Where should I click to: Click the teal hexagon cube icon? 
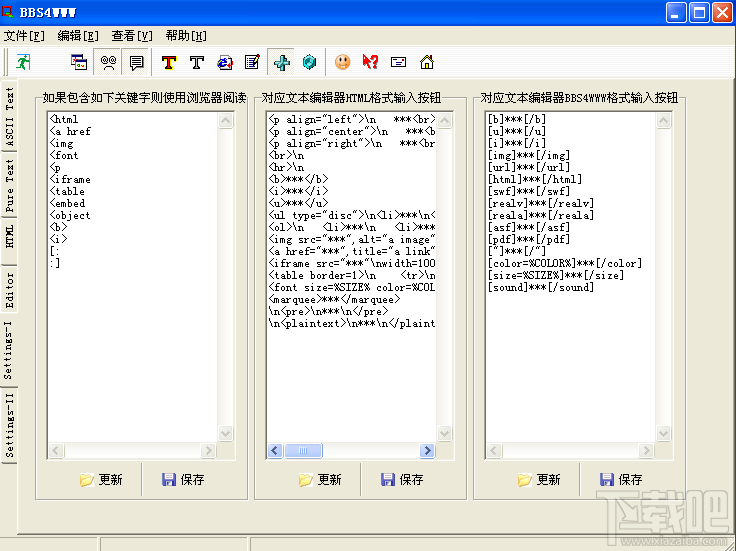(x=309, y=62)
